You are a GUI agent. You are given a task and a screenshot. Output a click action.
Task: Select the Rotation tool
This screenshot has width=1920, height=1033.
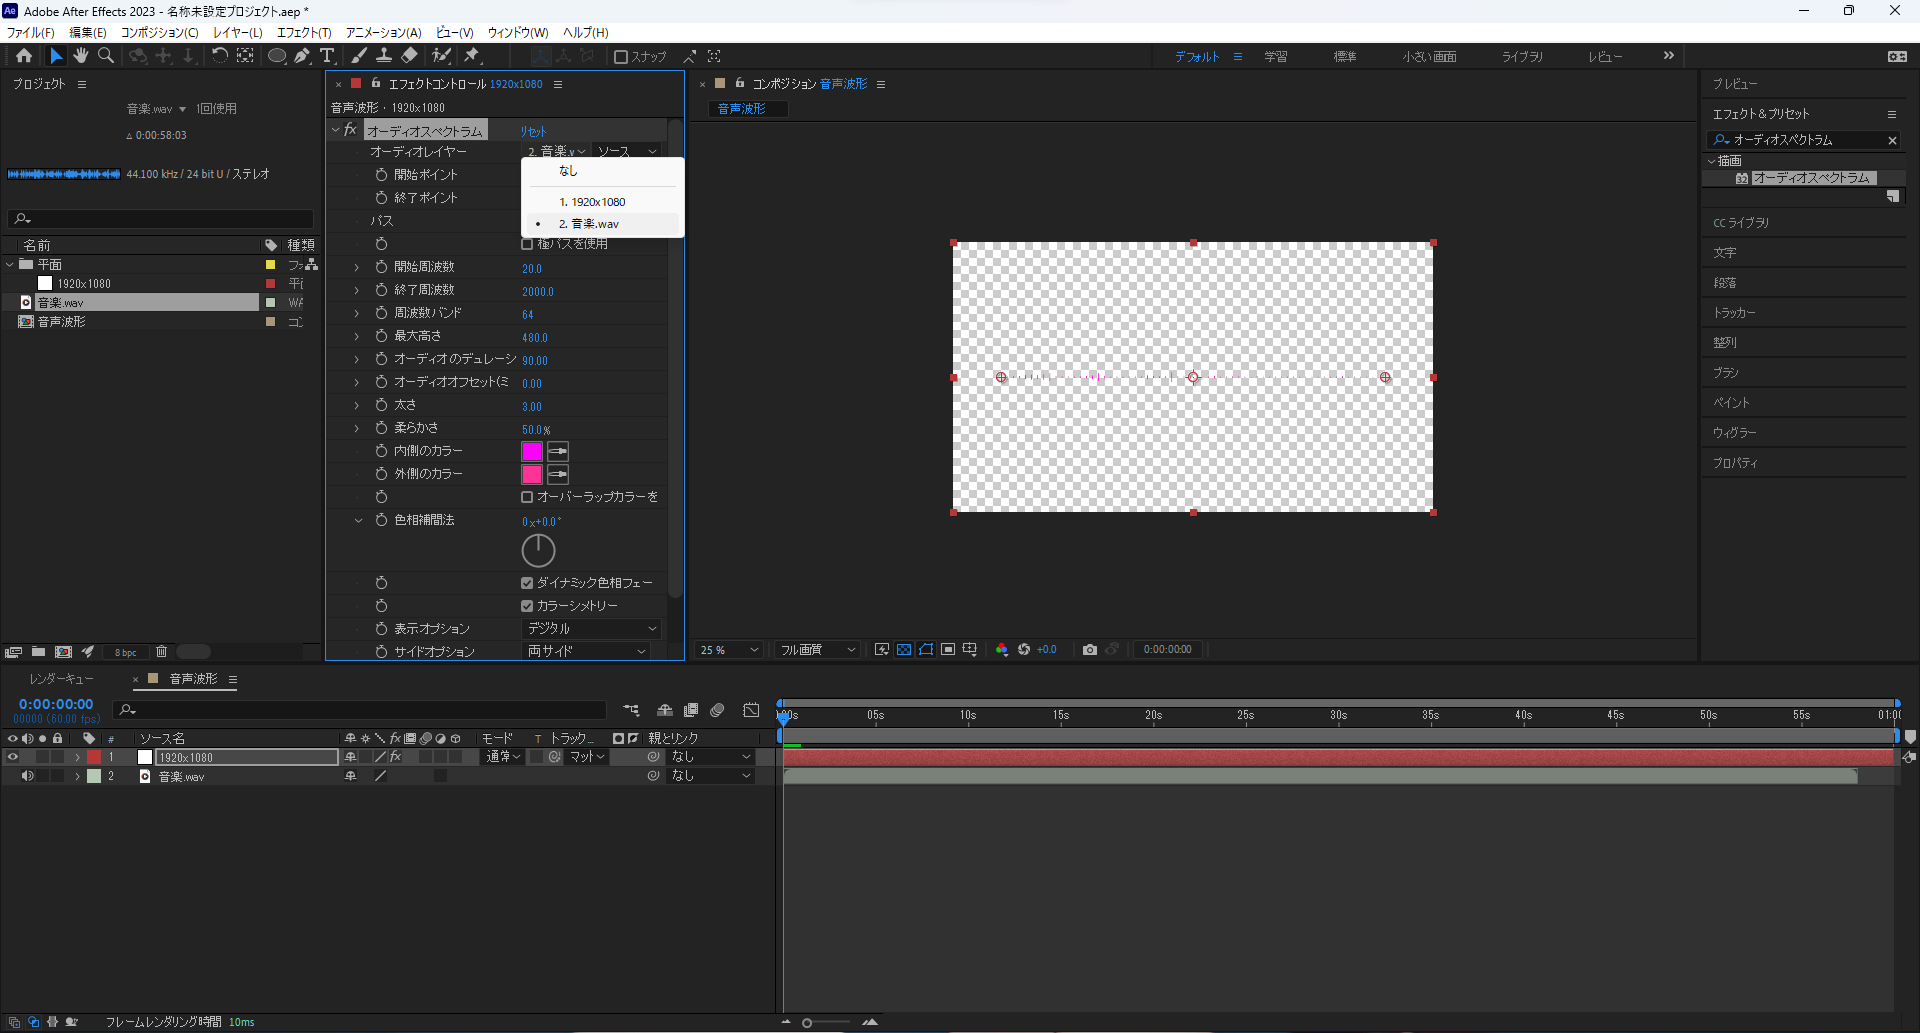[x=219, y=56]
